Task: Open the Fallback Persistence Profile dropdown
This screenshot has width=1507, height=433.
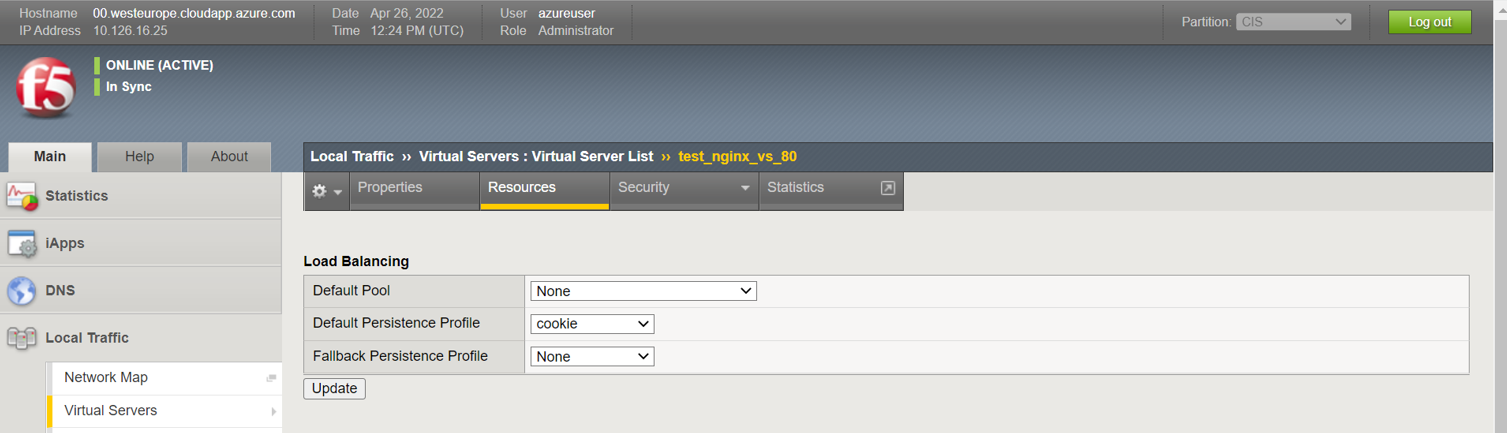Action: coord(592,356)
